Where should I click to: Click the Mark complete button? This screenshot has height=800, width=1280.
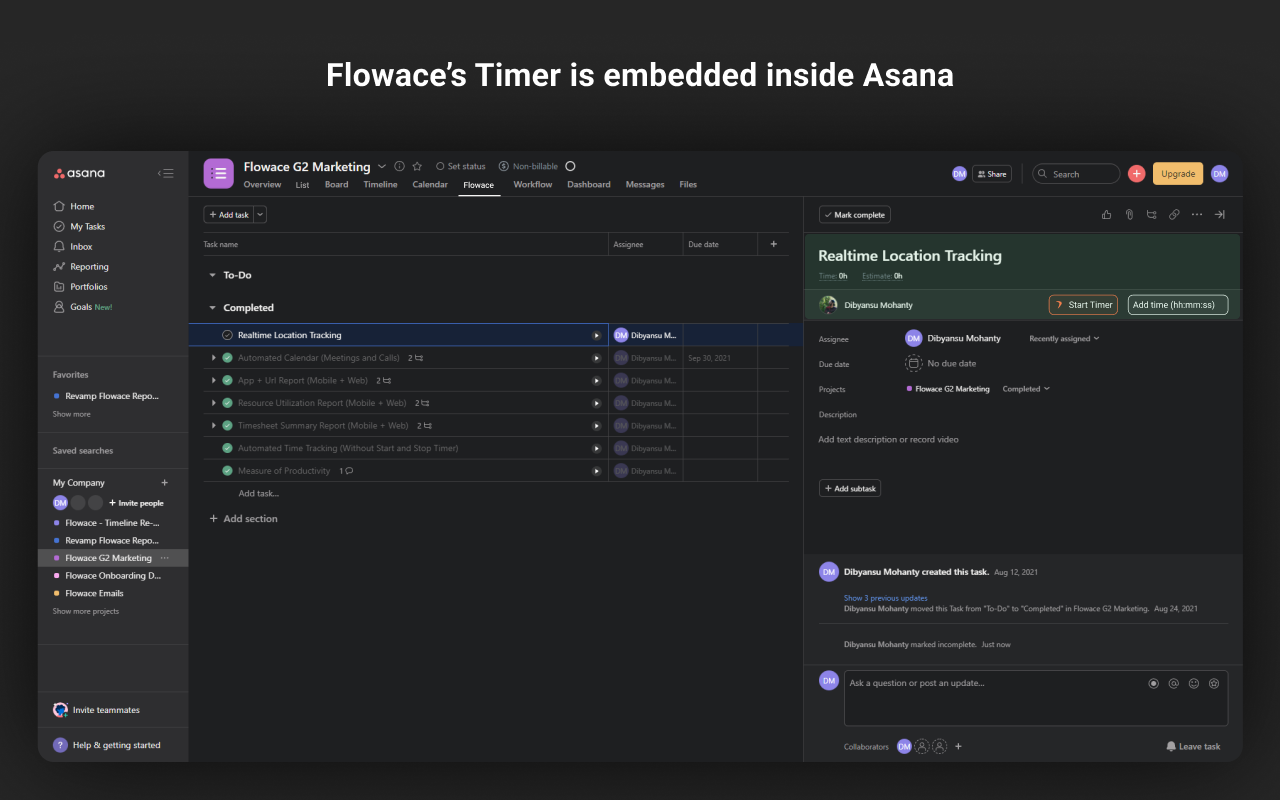[855, 215]
